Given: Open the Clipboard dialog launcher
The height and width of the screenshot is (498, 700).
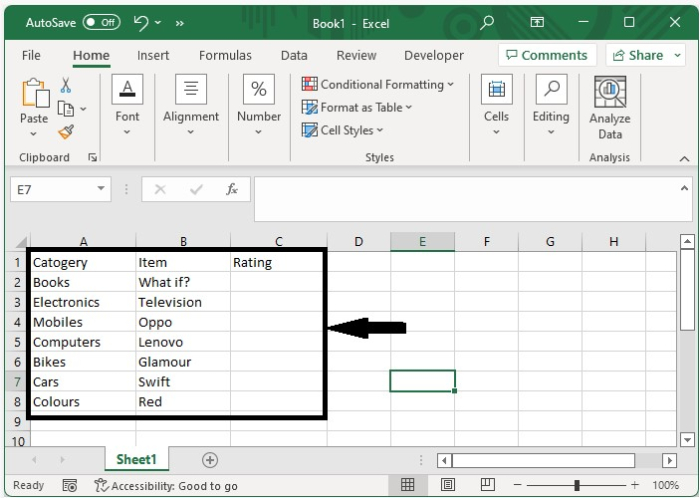Looking at the screenshot, I should pyautogui.click(x=92, y=157).
